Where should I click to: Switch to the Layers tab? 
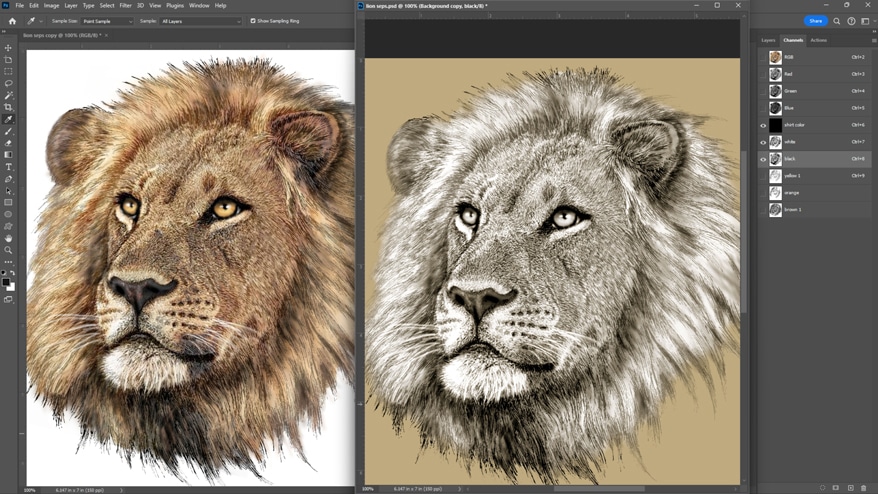point(768,40)
